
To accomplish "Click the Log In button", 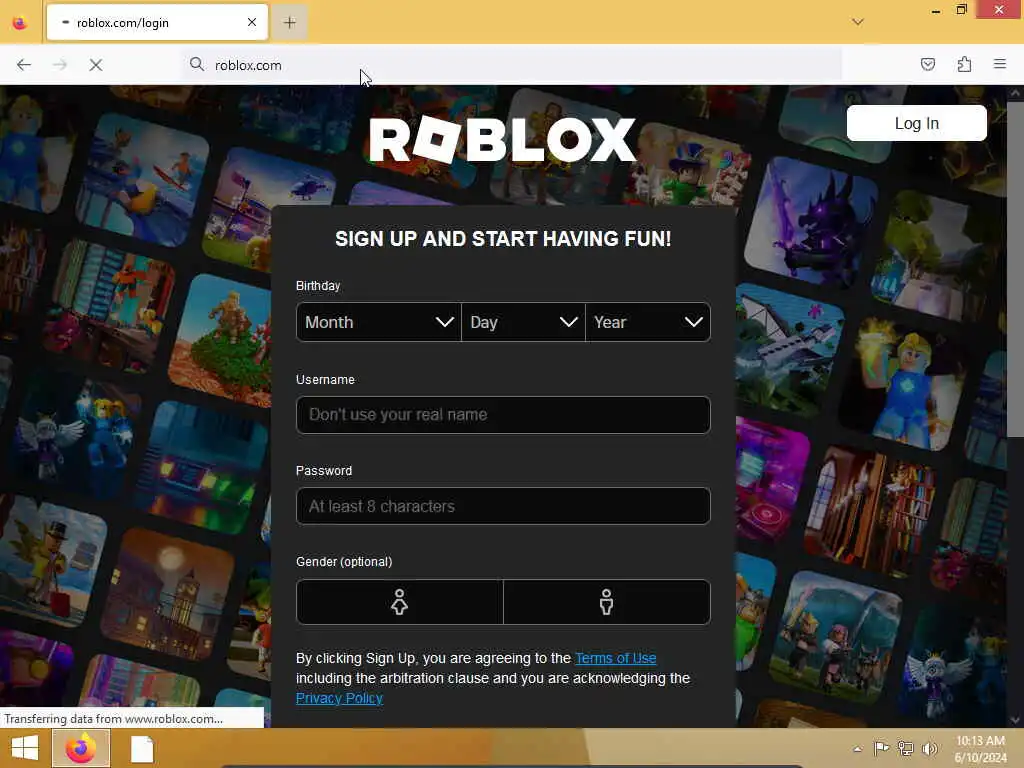I will point(916,123).
